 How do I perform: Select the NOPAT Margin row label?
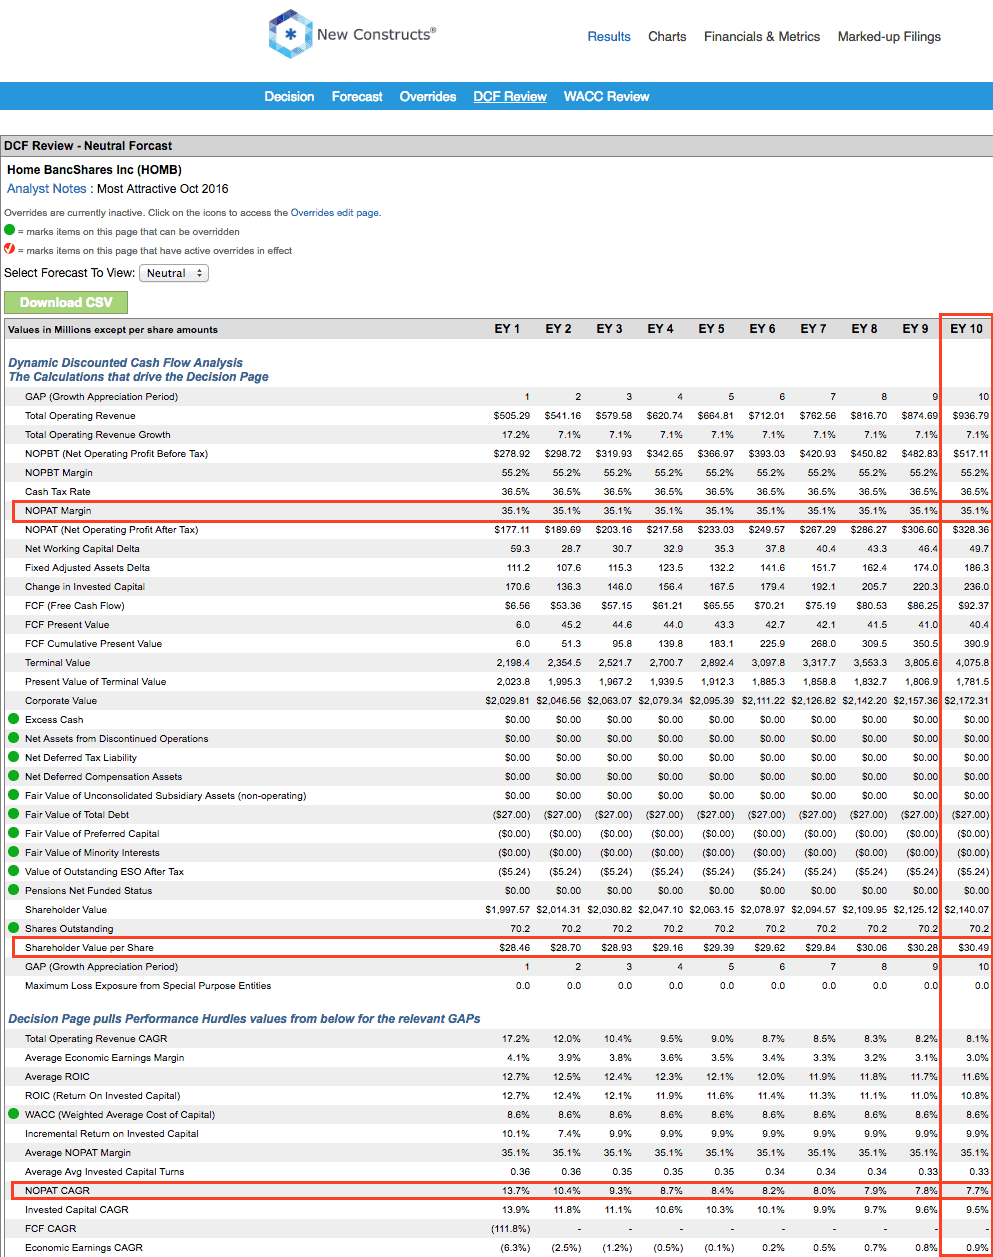58,511
